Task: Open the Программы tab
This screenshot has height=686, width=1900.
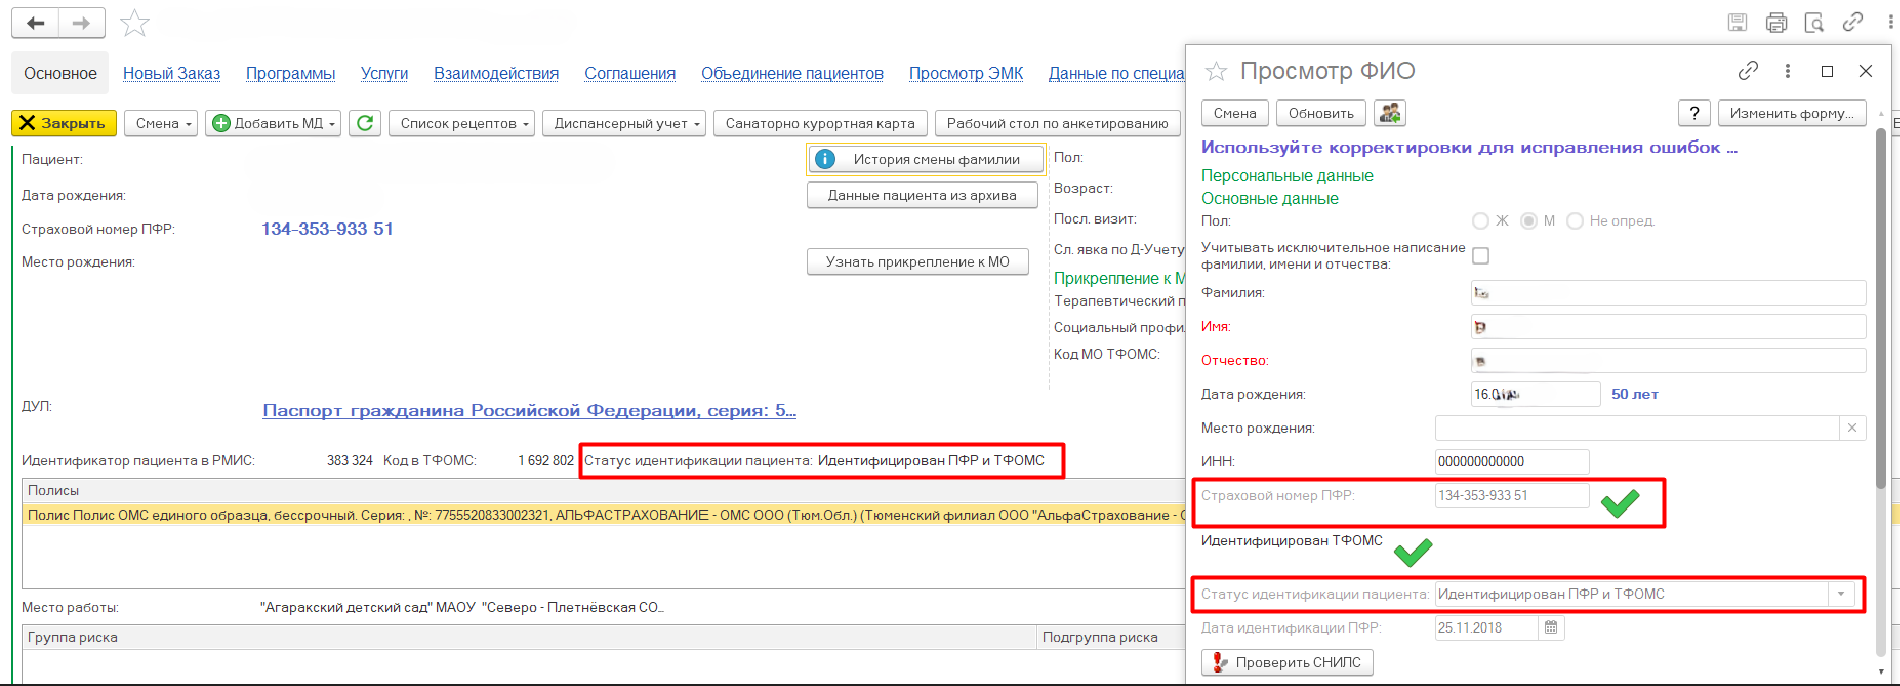Action: (x=290, y=73)
